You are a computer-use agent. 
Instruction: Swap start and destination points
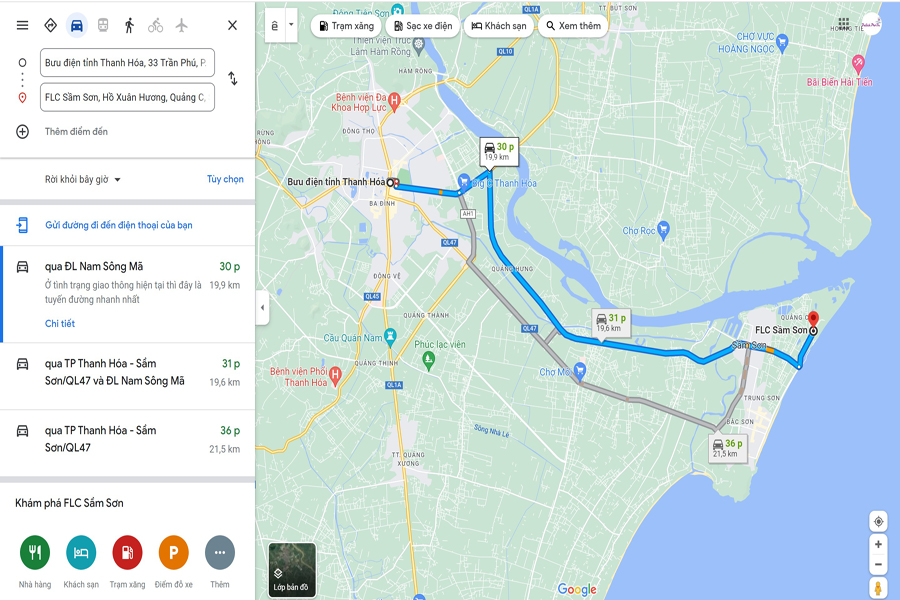tap(232, 78)
